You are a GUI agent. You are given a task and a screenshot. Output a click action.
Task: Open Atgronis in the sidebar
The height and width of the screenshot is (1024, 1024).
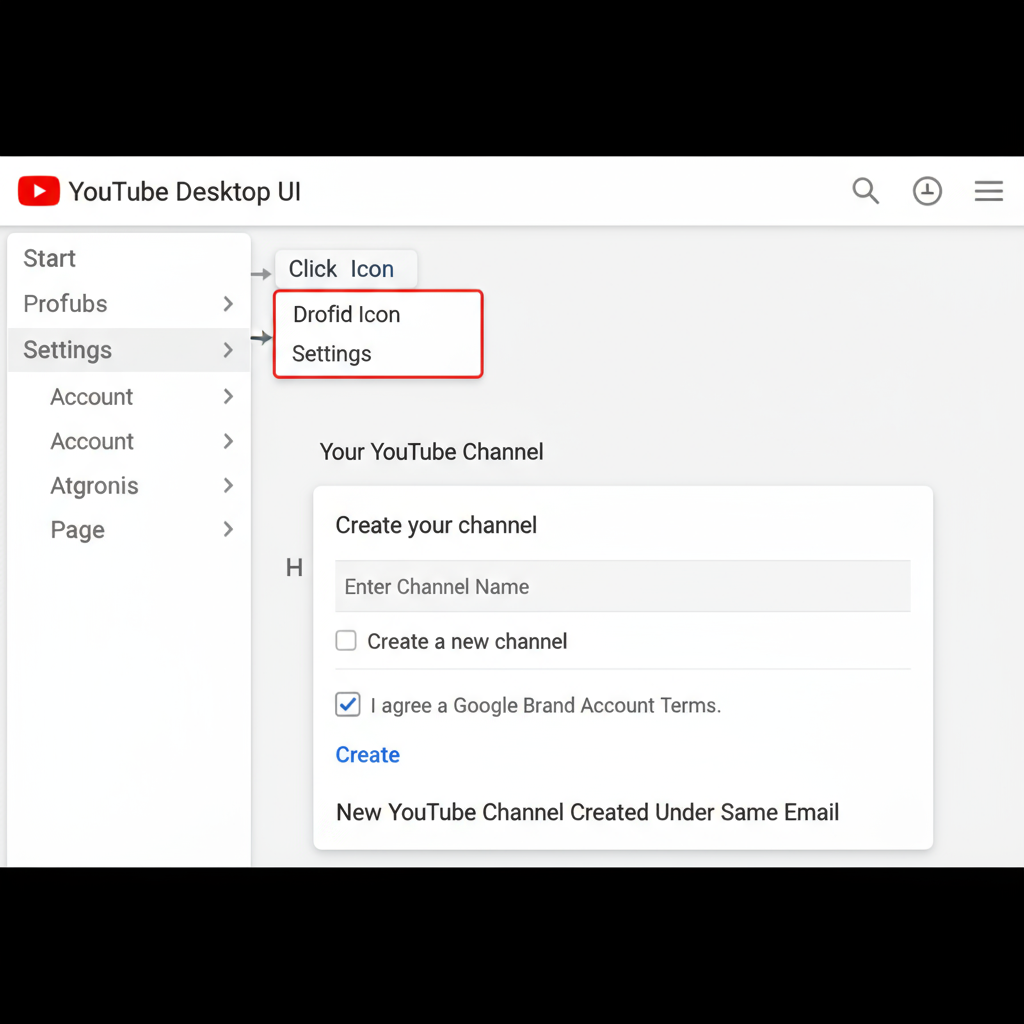(x=95, y=486)
